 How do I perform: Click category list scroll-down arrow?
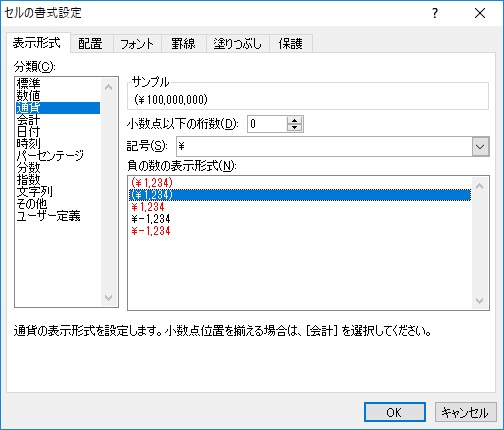(109, 297)
